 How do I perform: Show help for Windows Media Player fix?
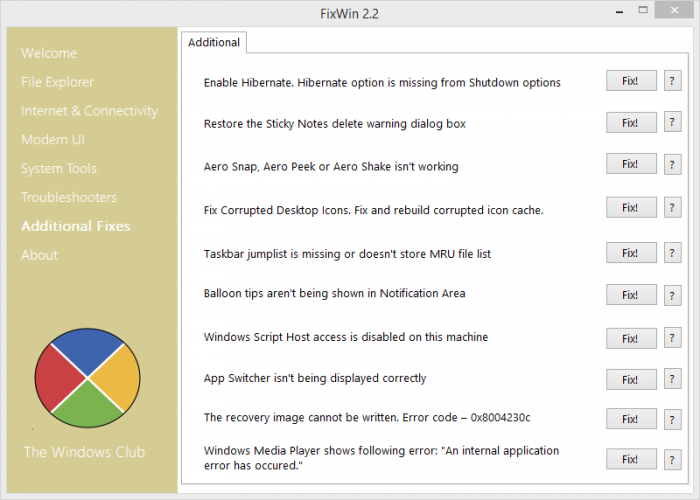click(x=672, y=460)
